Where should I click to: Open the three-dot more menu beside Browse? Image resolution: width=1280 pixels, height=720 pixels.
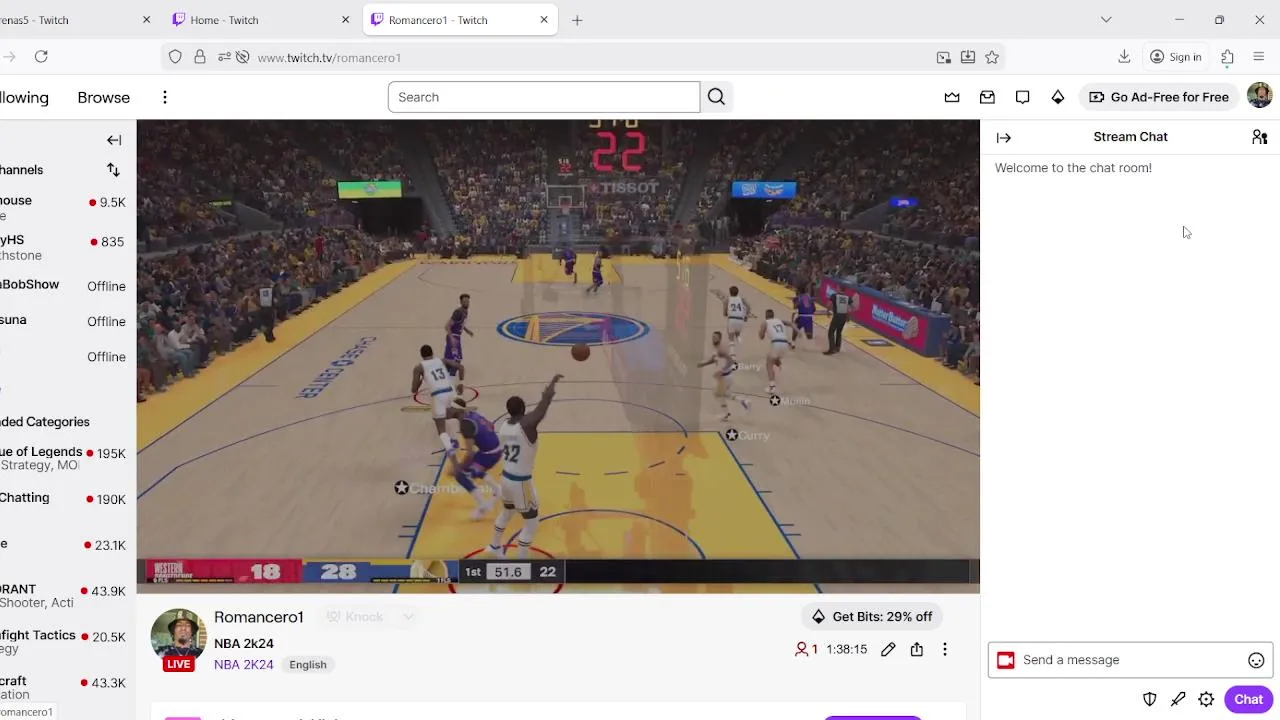coord(165,97)
